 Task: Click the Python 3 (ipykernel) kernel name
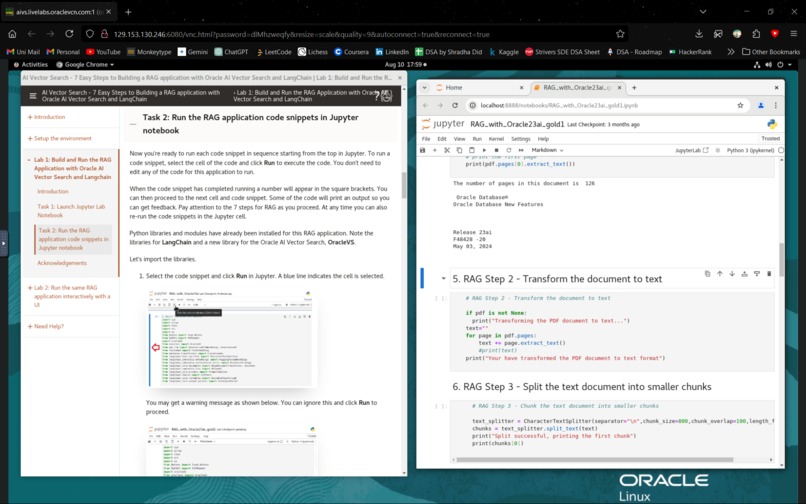750,150
